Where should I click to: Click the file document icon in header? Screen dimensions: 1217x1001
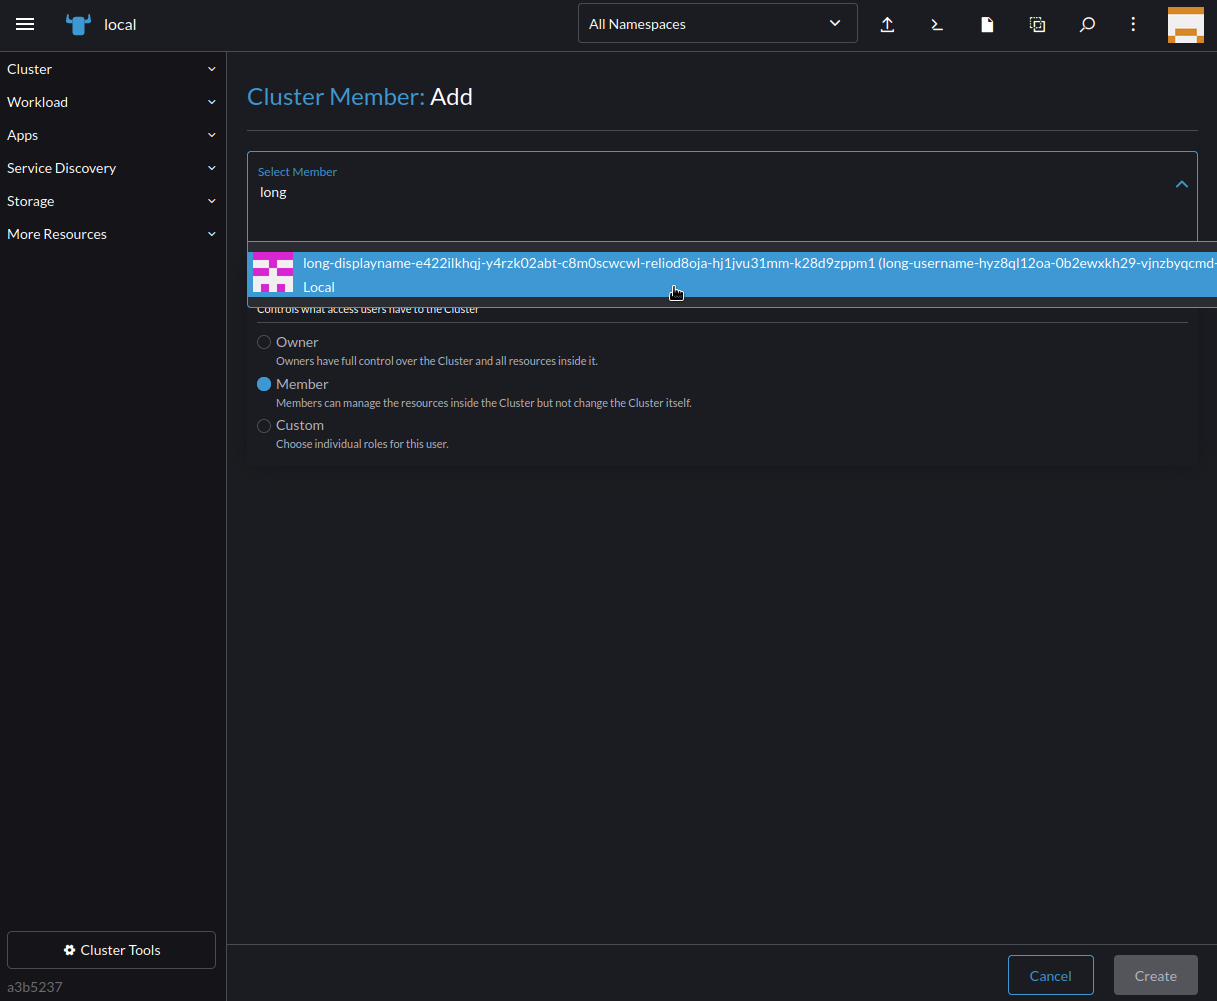pyautogui.click(x=987, y=24)
